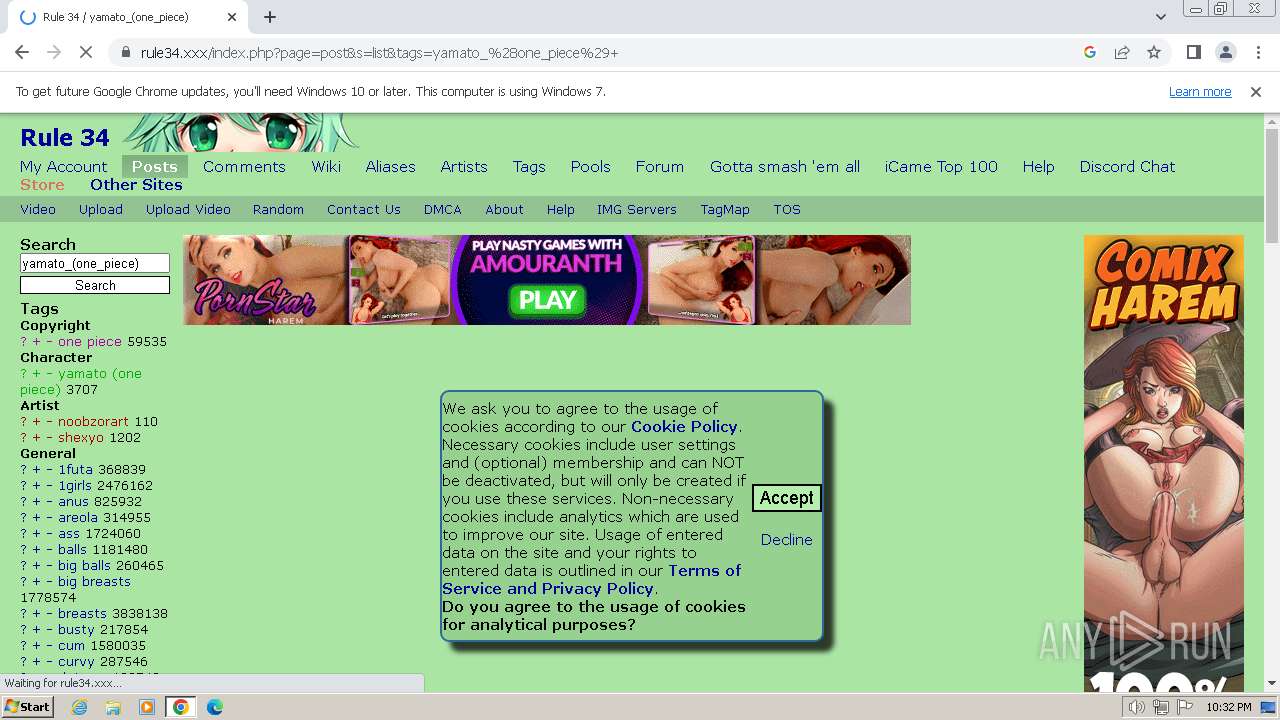The height and width of the screenshot is (720, 1280).
Task: Decline cookies in the consent dialog
Action: (786, 540)
